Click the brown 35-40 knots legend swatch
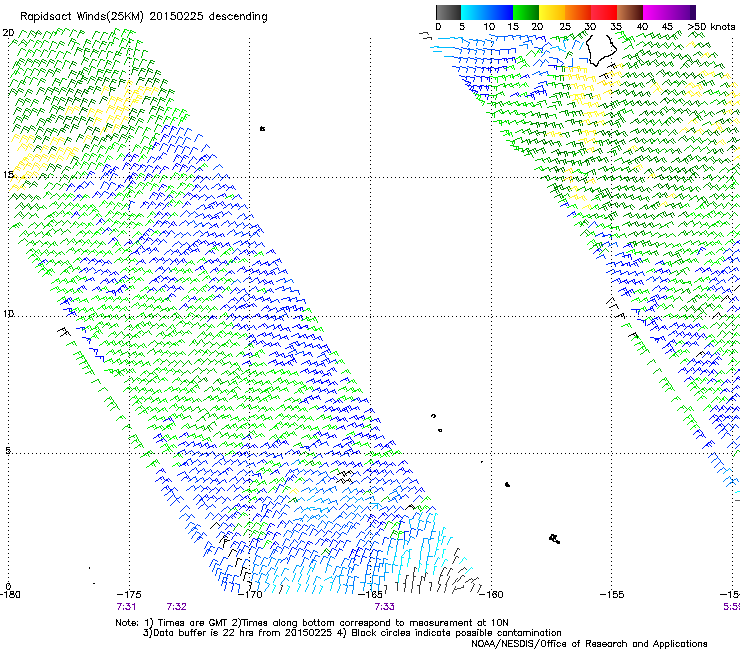This screenshot has width=740, height=650. tap(630, 12)
